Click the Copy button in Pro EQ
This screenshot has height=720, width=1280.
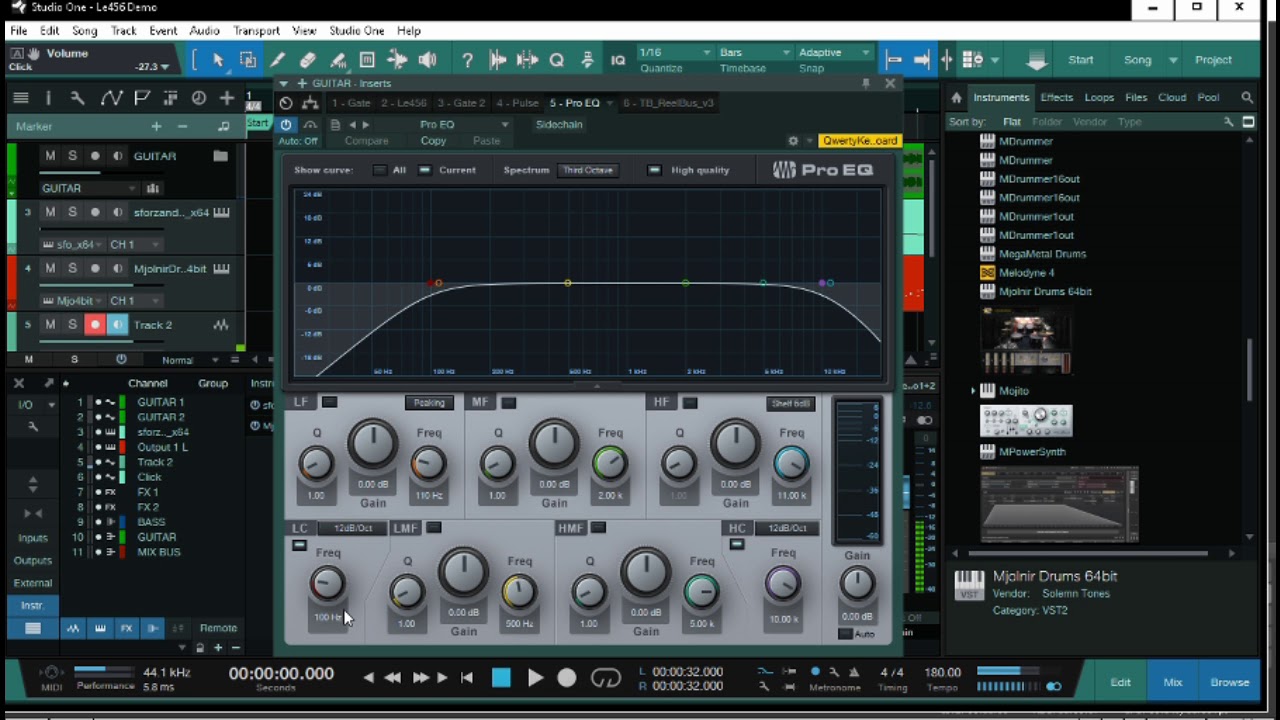coord(433,141)
